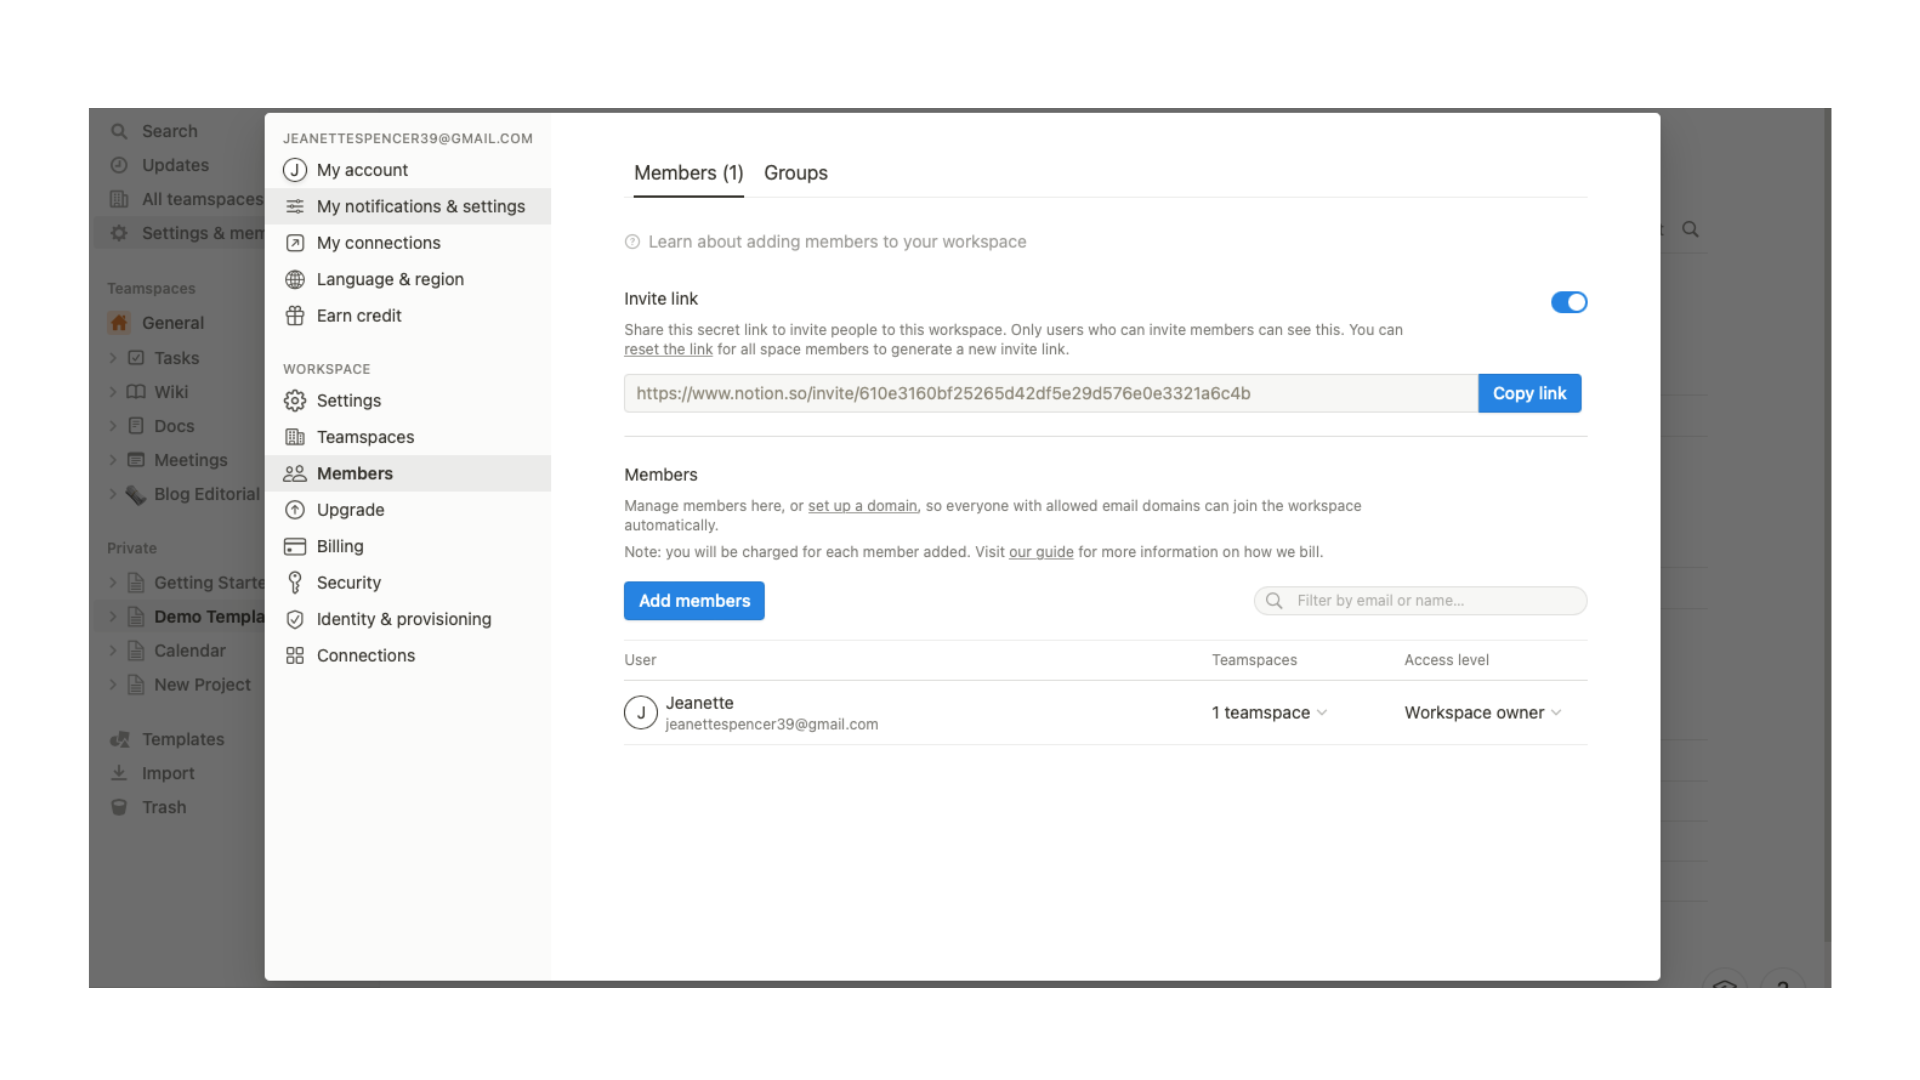Image resolution: width=1920 pixels, height=1080 pixels.
Task: Open workspace Security settings
Action: tap(348, 582)
